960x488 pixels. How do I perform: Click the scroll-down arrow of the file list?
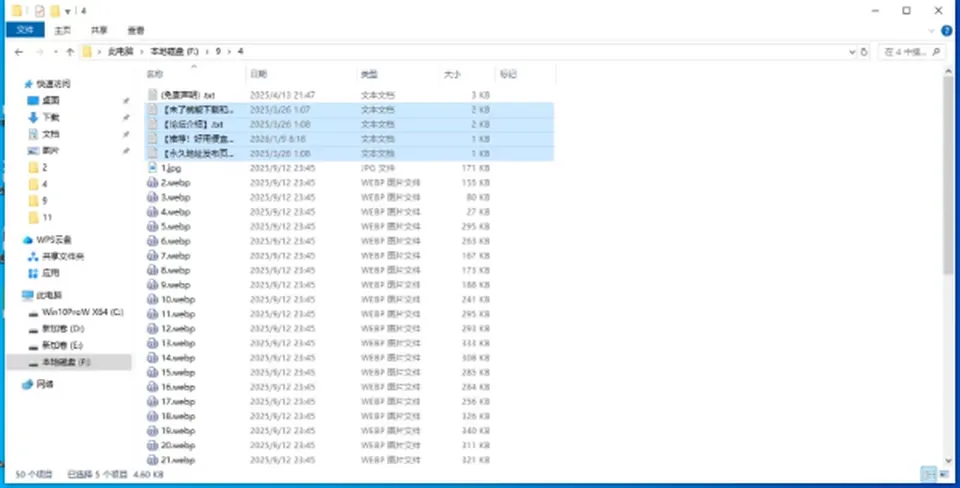point(948,460)
